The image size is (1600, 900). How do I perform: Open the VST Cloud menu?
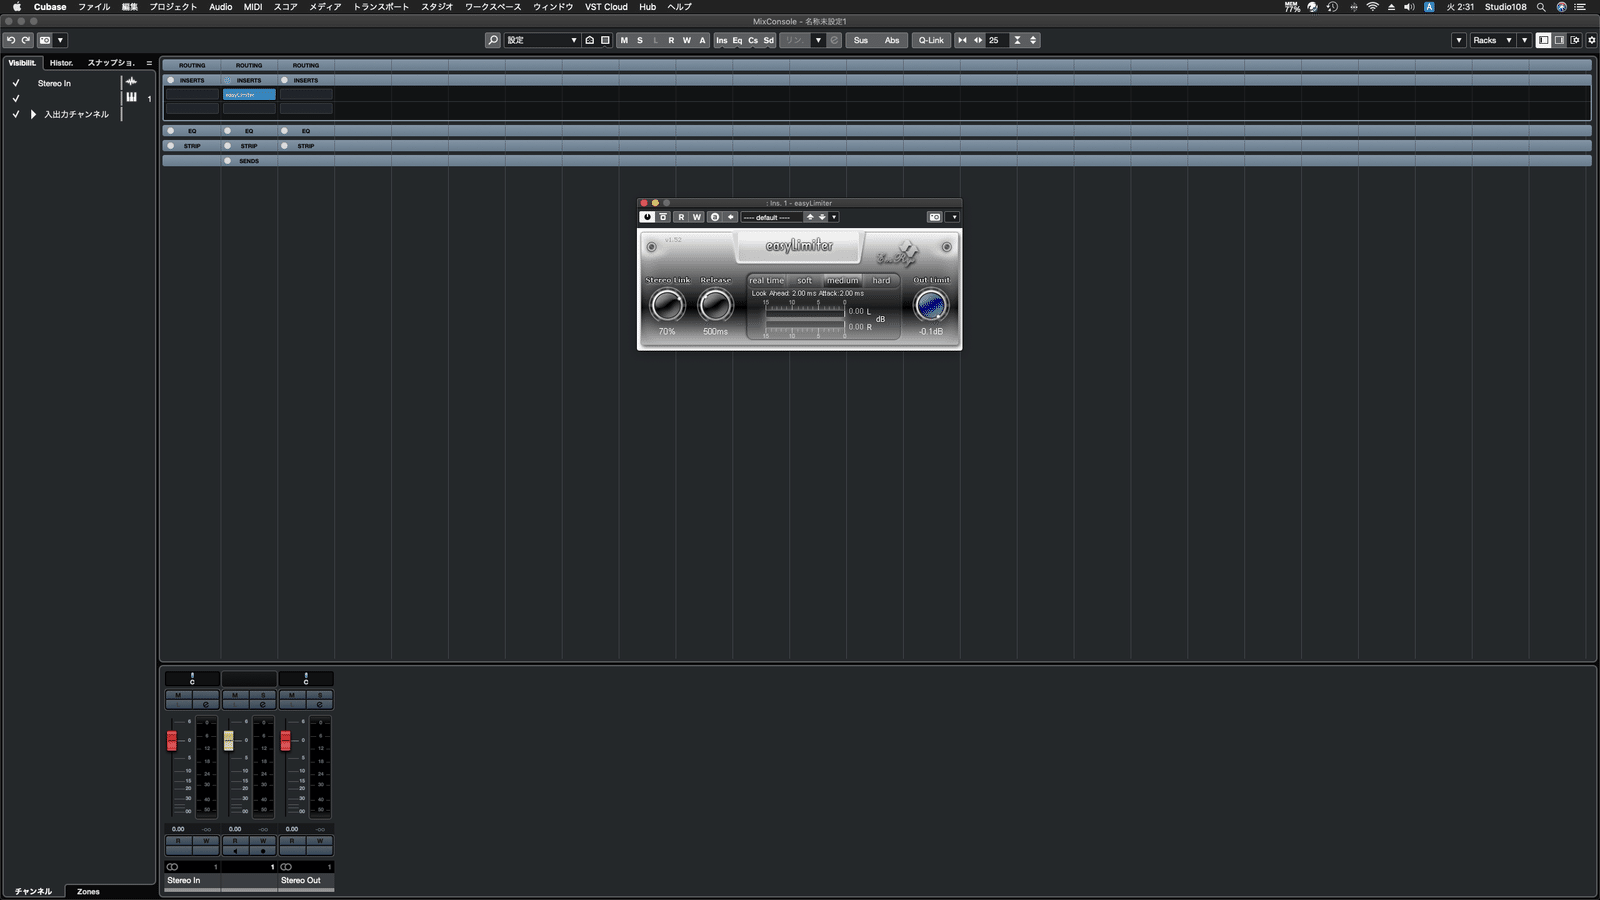(x=606, y=7)
